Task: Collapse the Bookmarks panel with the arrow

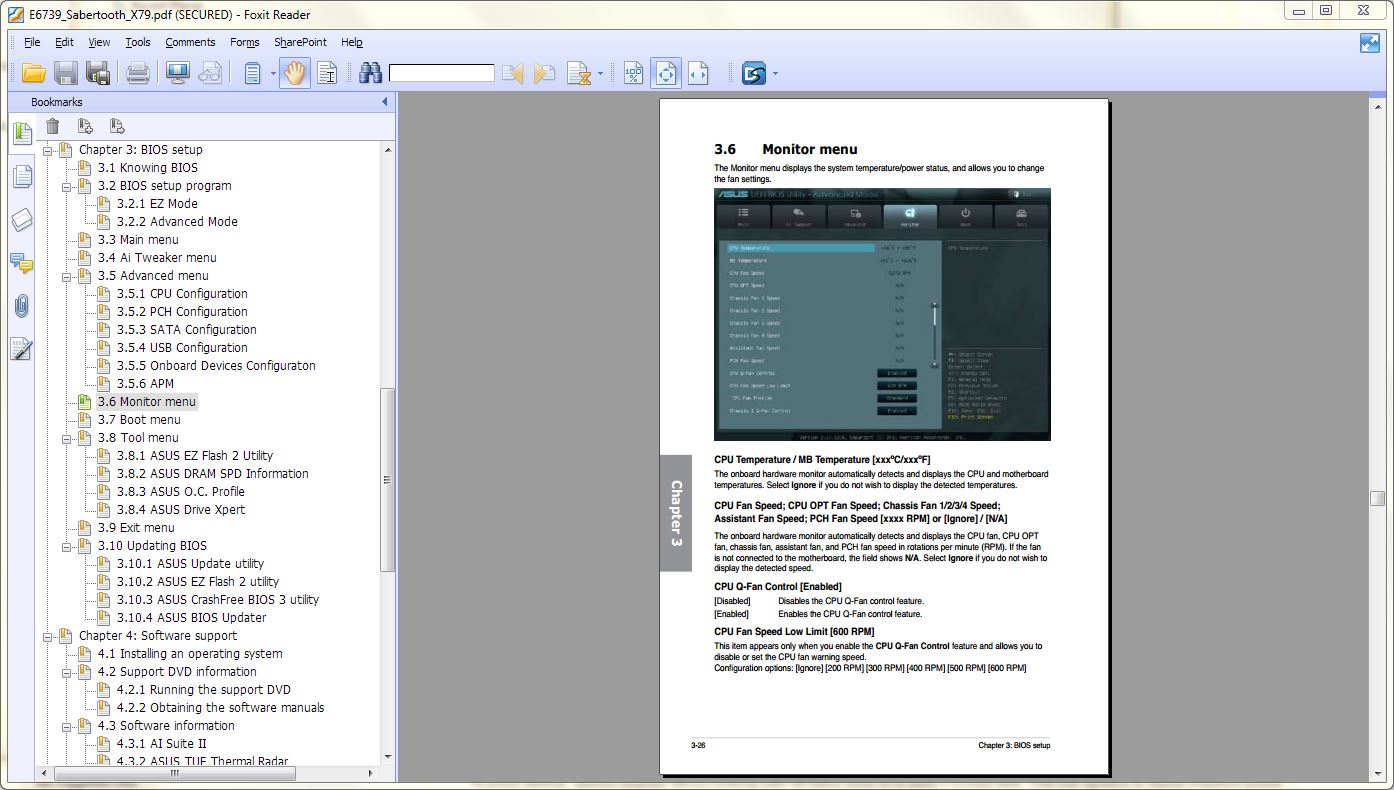Action: coord(385,102)
